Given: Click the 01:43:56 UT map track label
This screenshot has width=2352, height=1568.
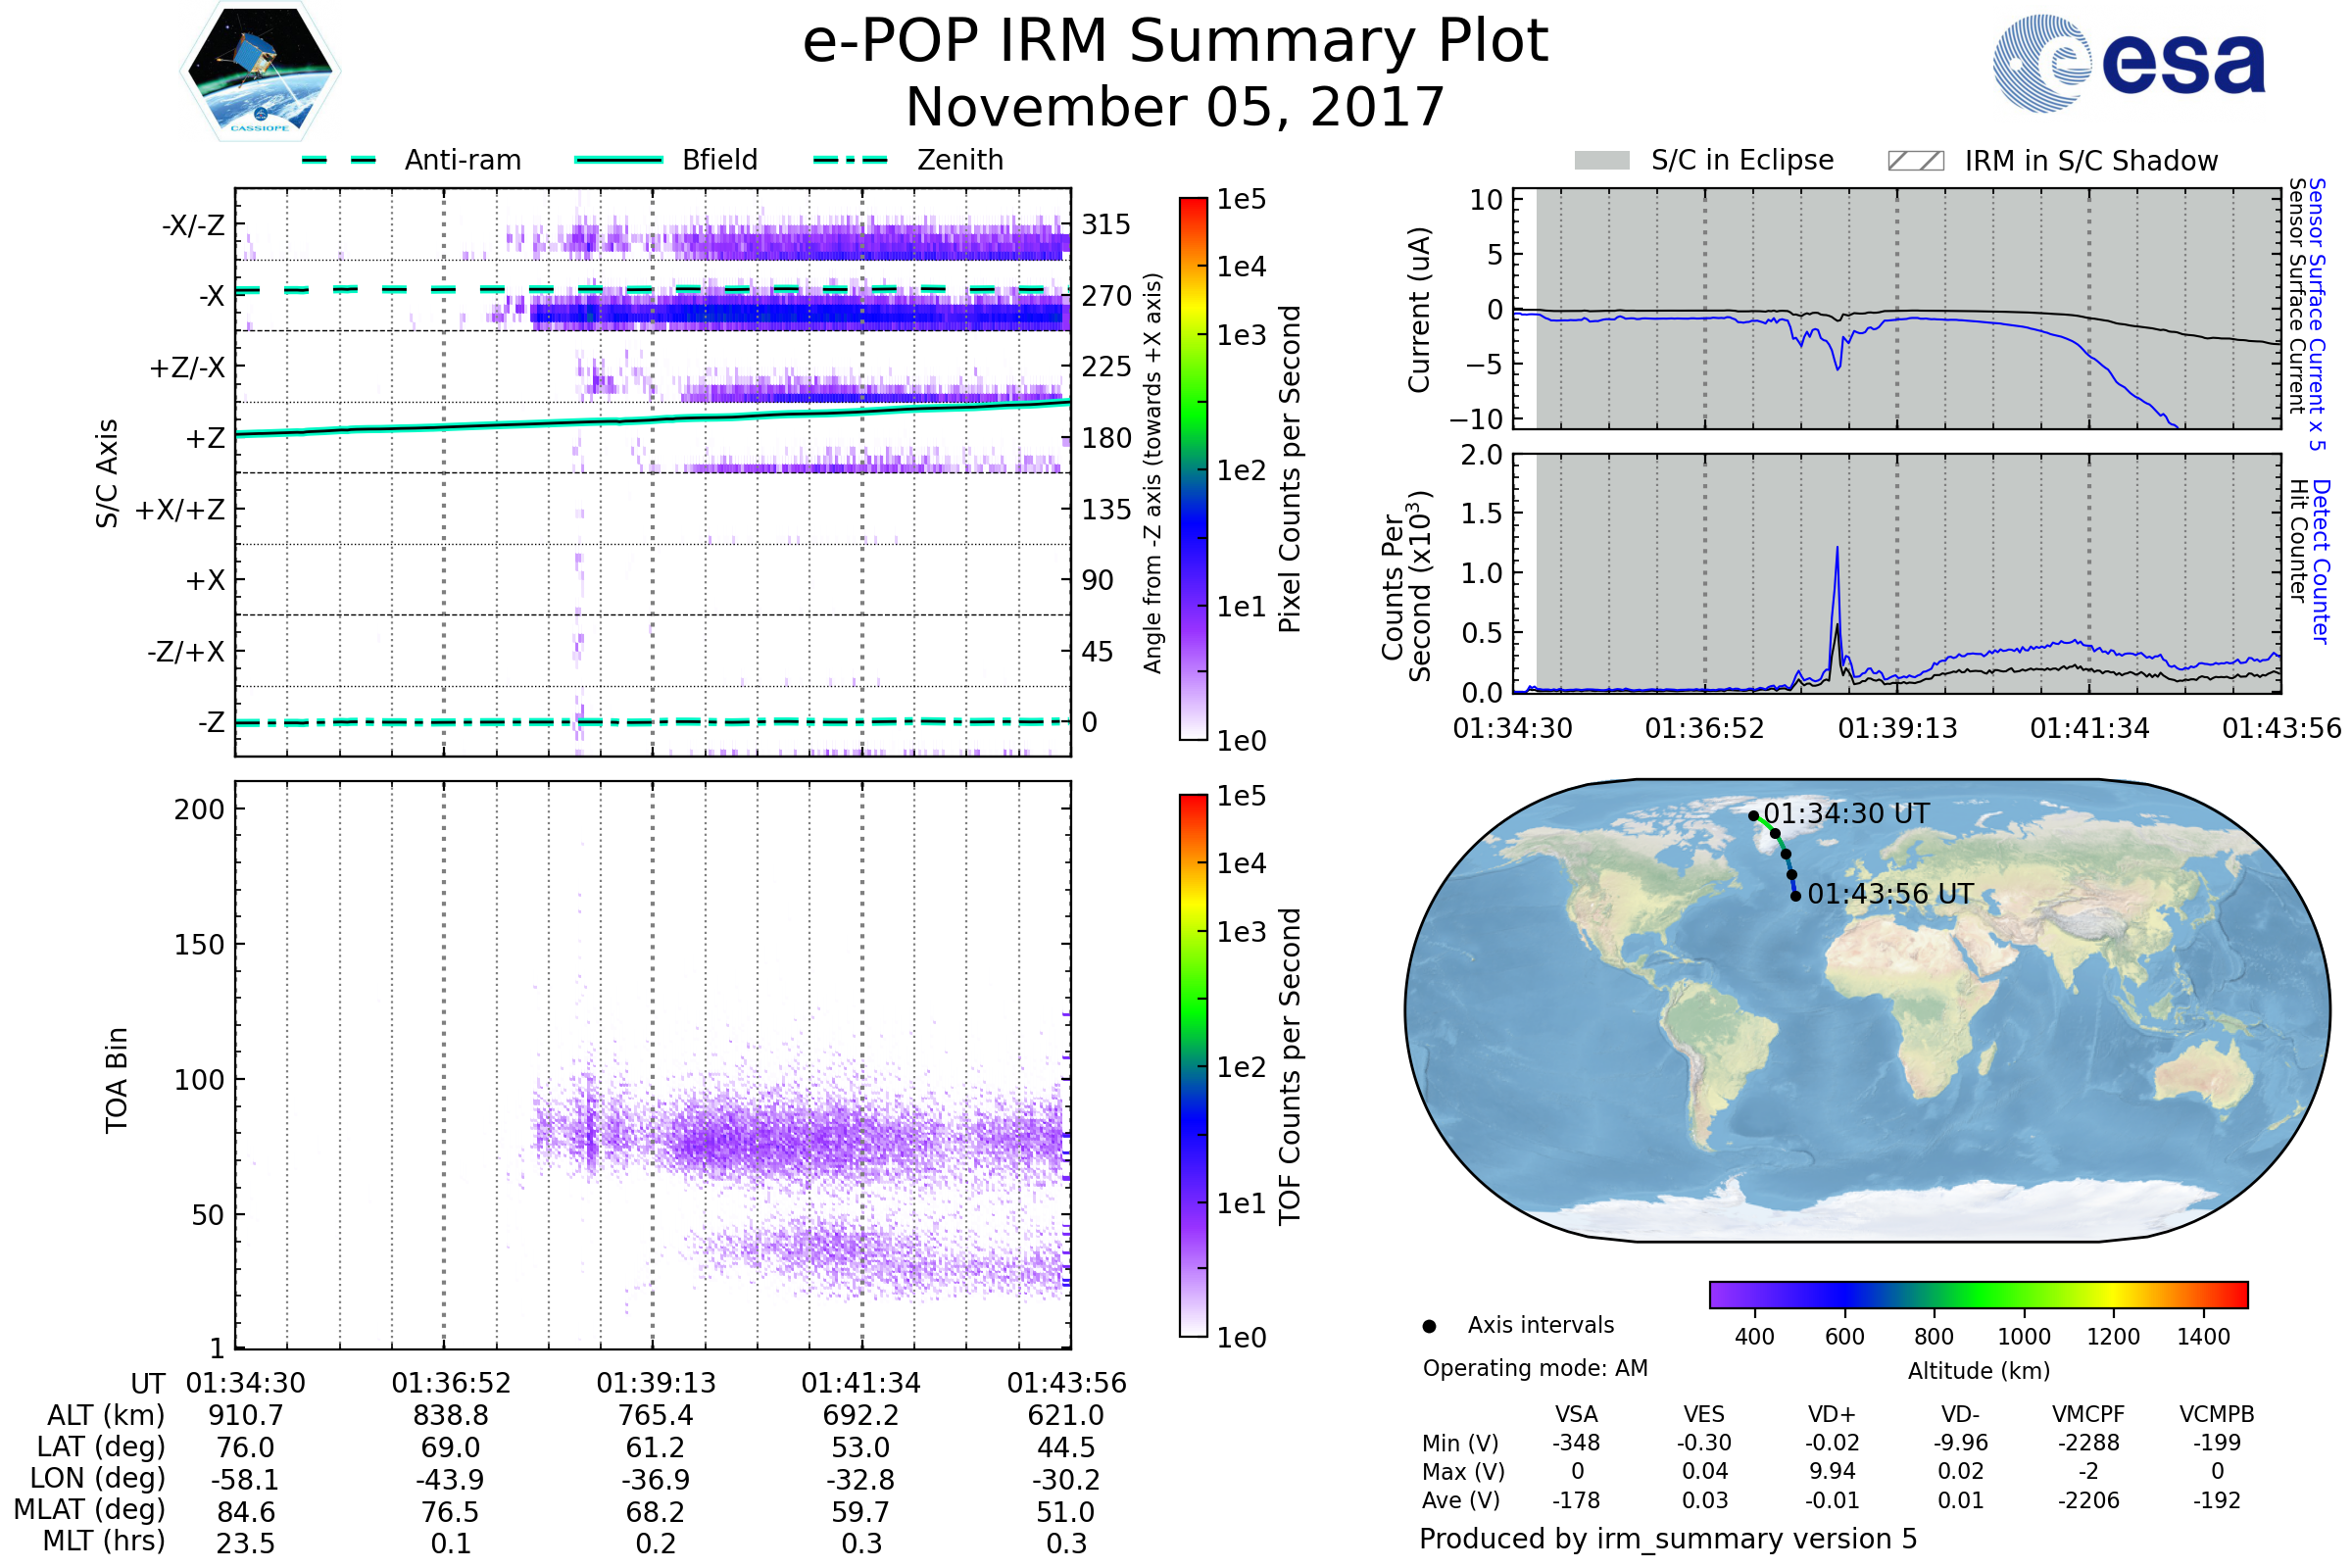Looking at the screenshot, I should 1890,894.
